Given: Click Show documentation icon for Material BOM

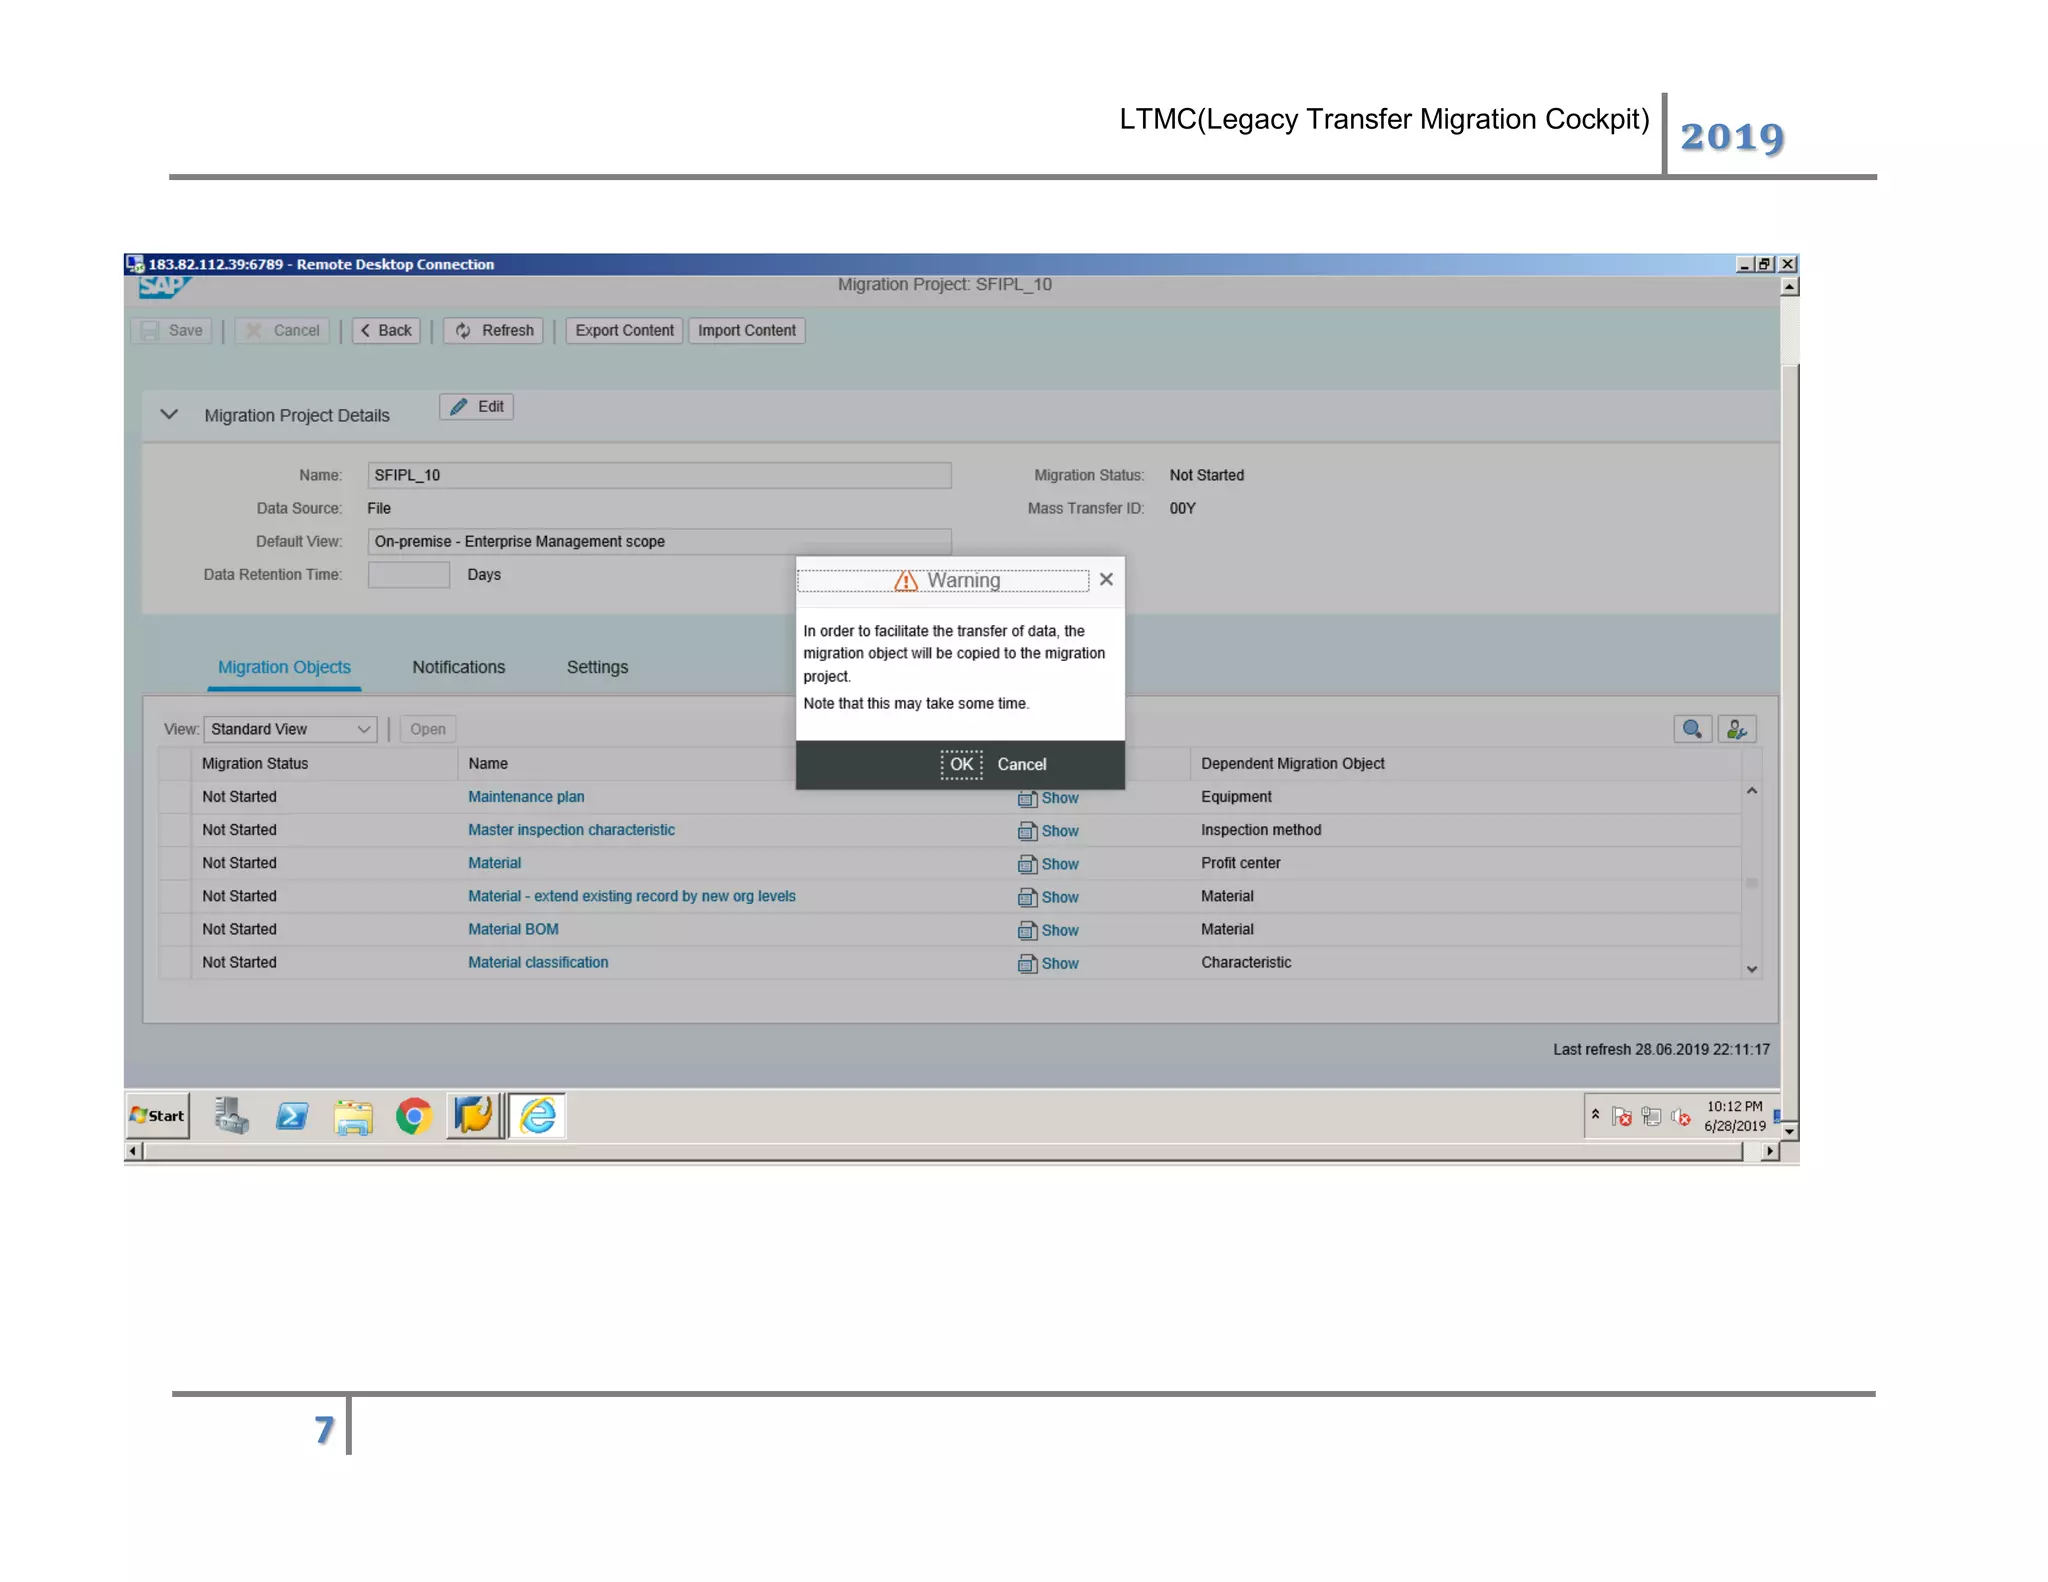Looking at the screenshot, I should click(1027, 931).
